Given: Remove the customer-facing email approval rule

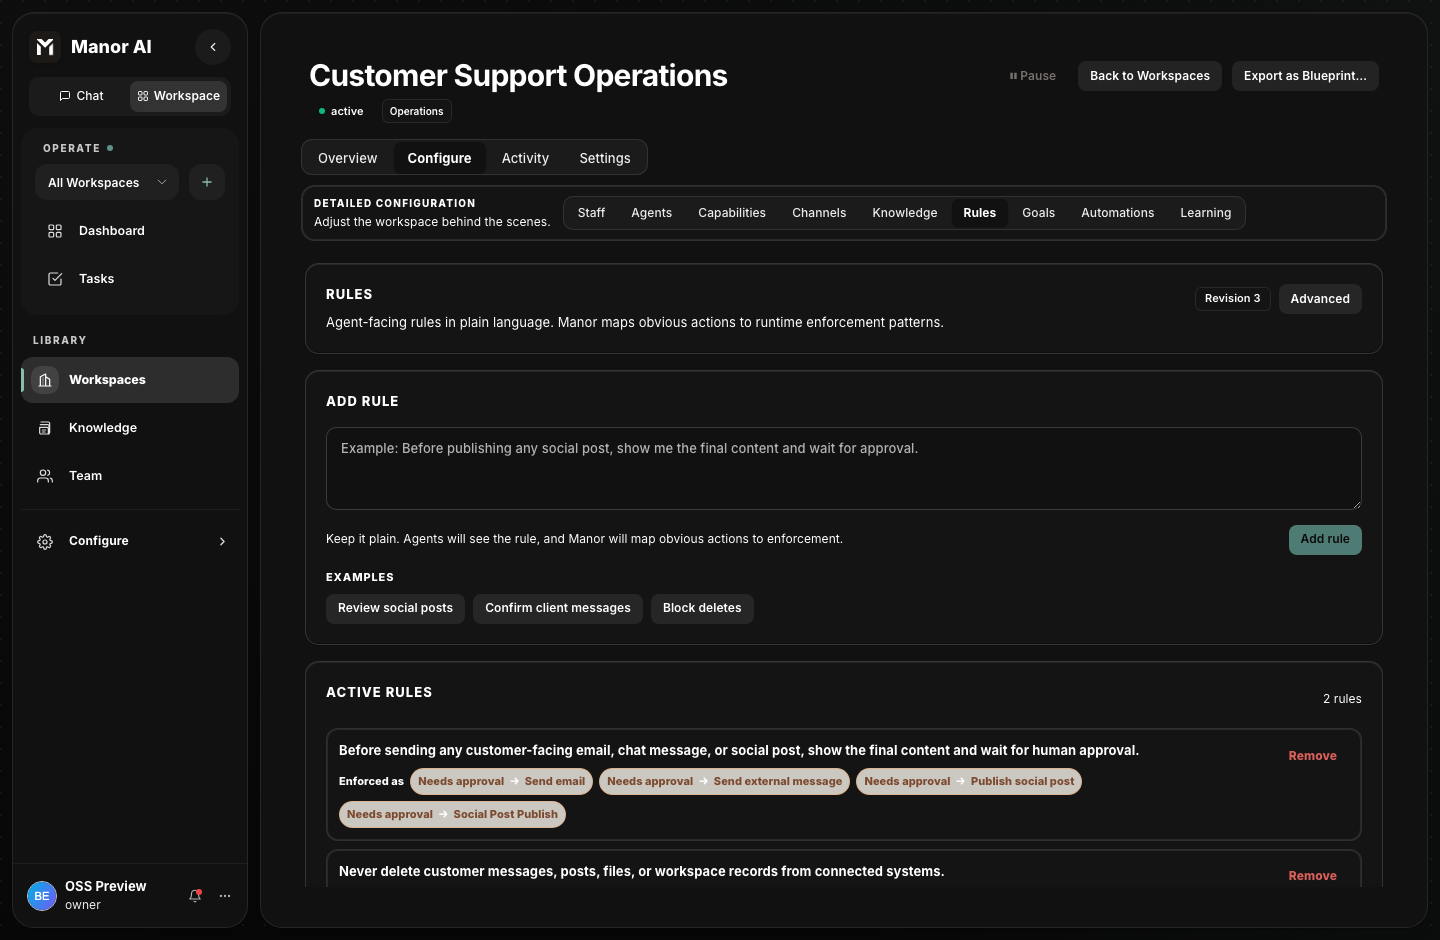Looking at the screenshot, I should [1313, 756].
